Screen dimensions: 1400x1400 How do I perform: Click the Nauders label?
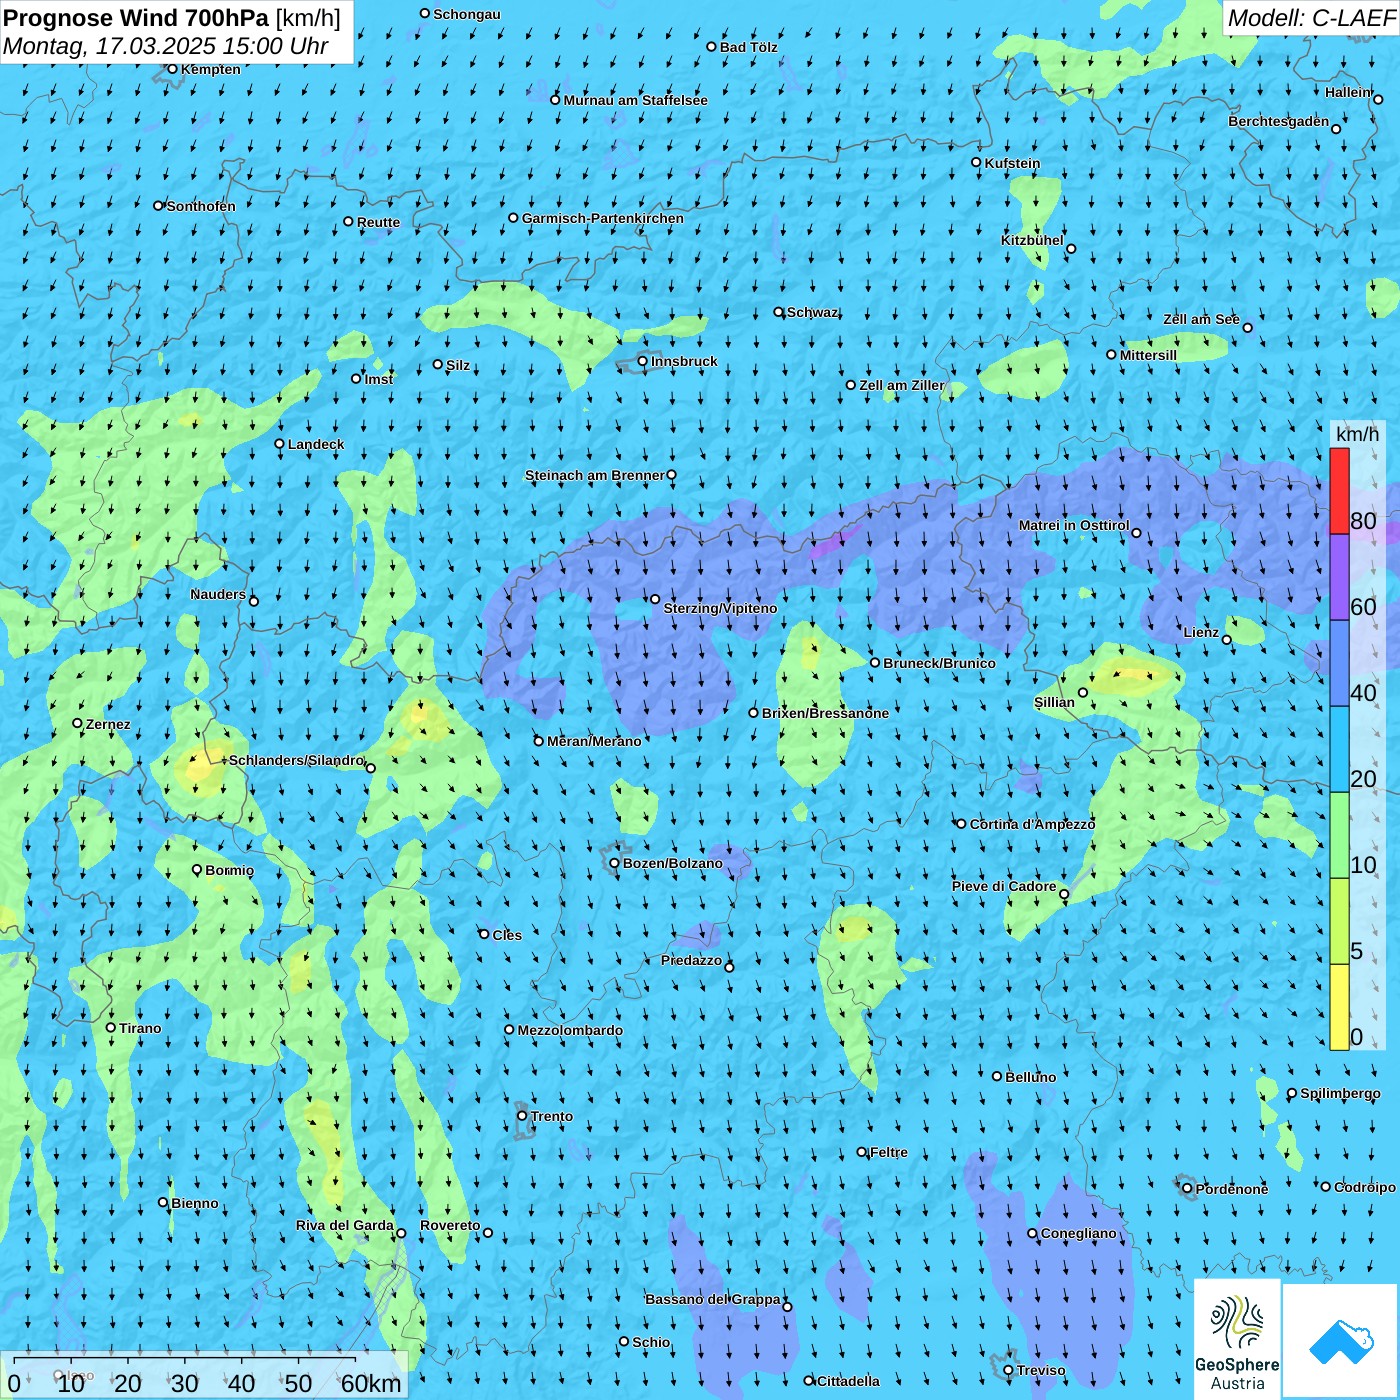(x=218, y=594)
